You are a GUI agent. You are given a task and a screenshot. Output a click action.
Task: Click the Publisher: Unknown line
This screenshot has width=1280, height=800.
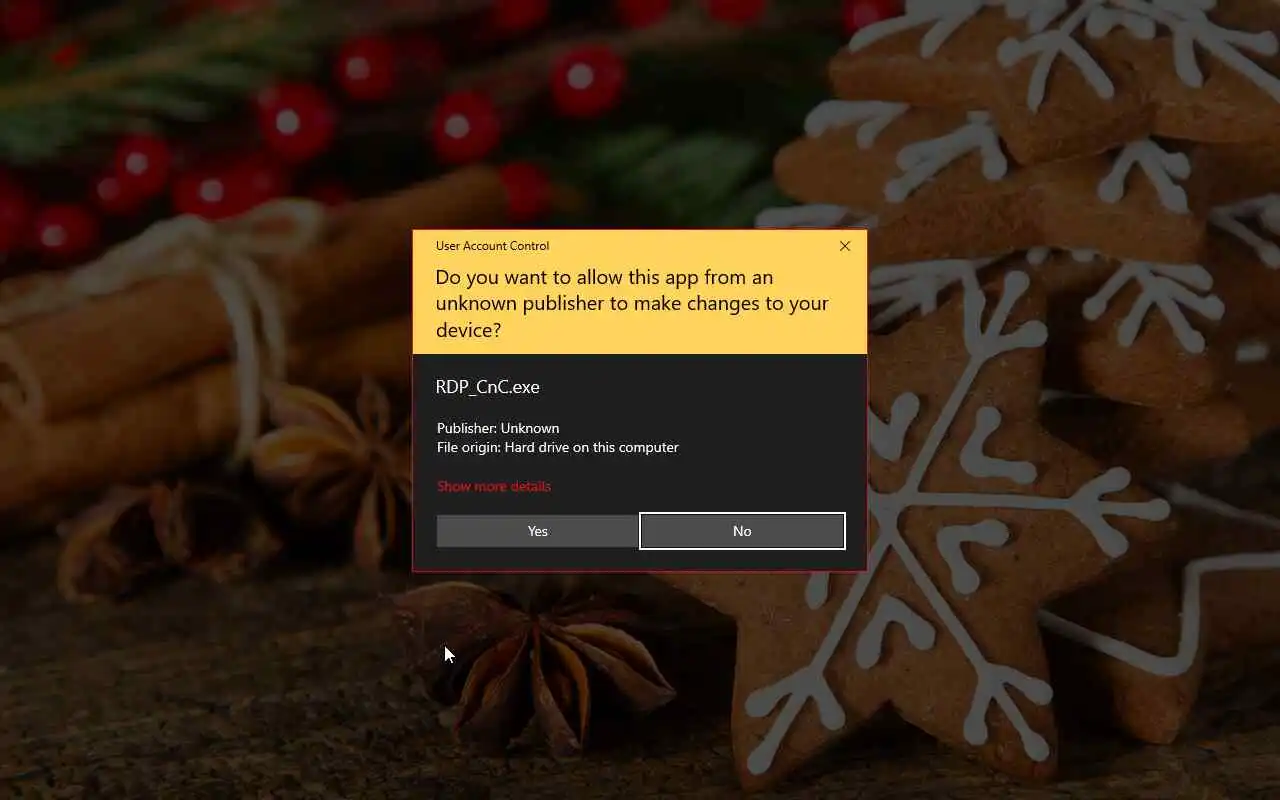498,428
